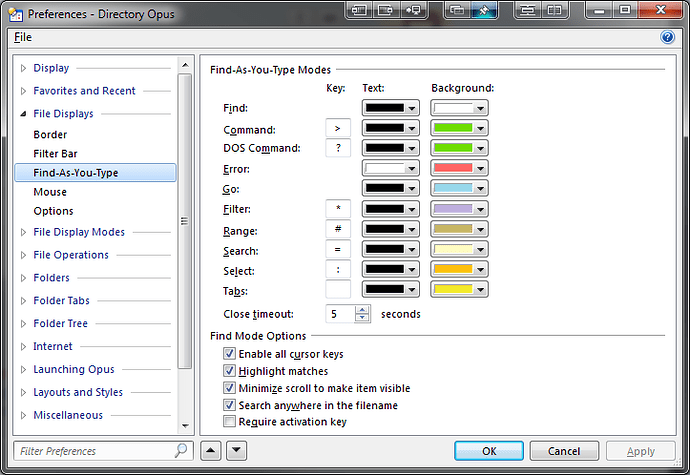Click the Apply button
The height and width of the screenshot is (475, 690).
pos(641,451)
